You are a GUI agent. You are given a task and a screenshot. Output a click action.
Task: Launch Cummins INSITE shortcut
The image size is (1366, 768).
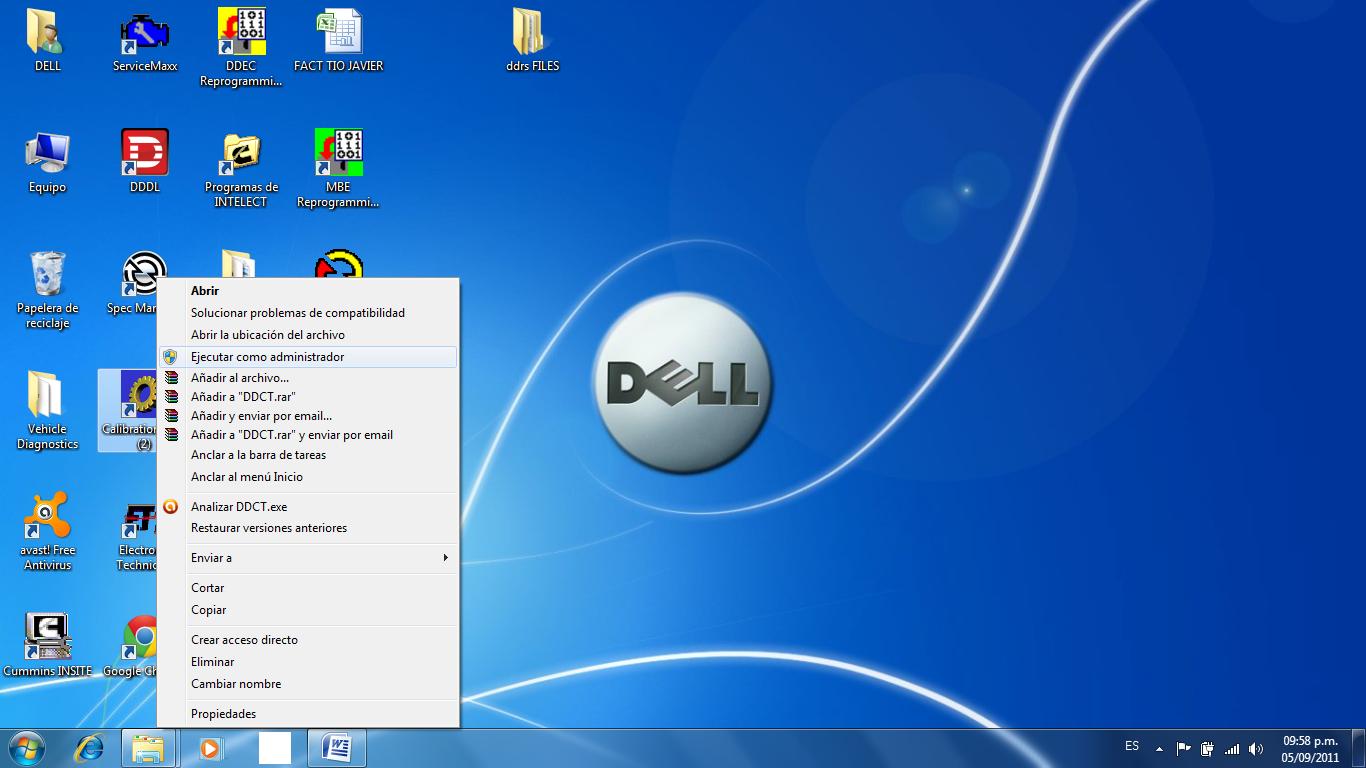(47, 646)
